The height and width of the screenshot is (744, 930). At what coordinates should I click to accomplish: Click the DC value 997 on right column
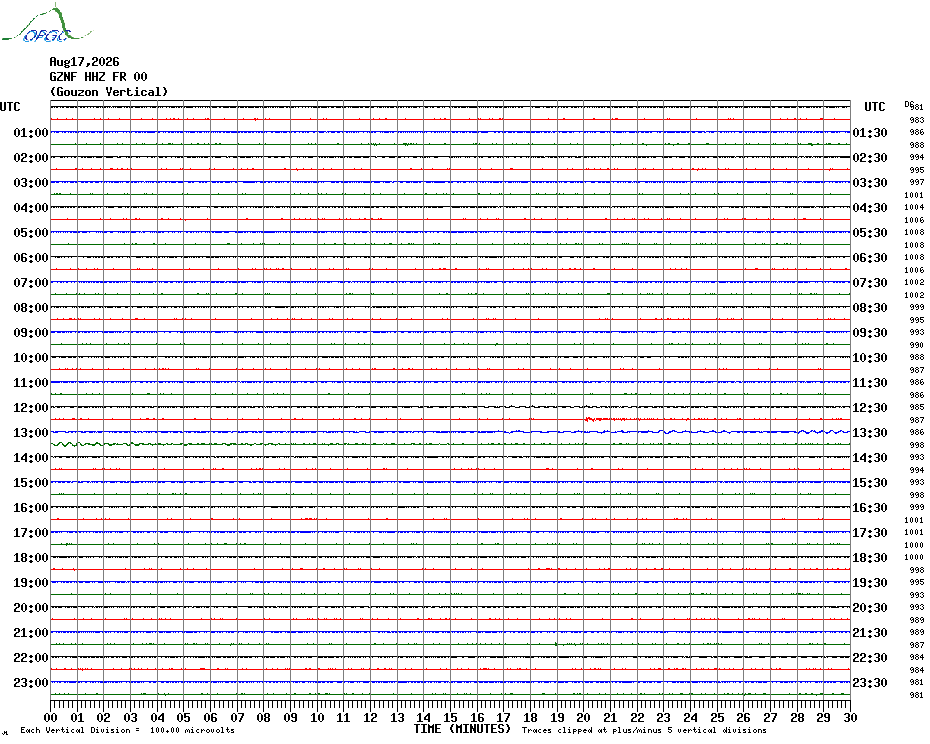point(917,183)
